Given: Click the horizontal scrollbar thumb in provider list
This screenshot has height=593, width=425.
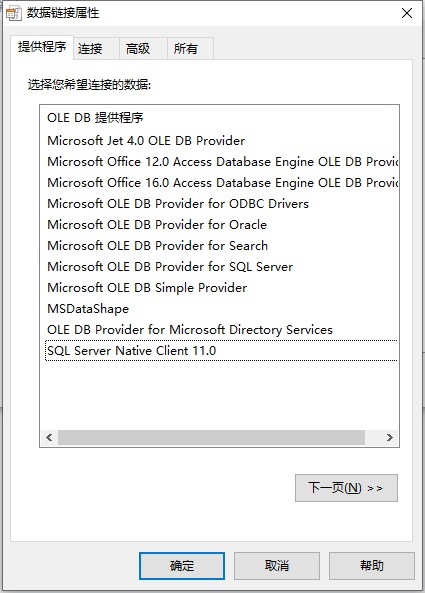Looking at the screenshot, I should 211,438.
